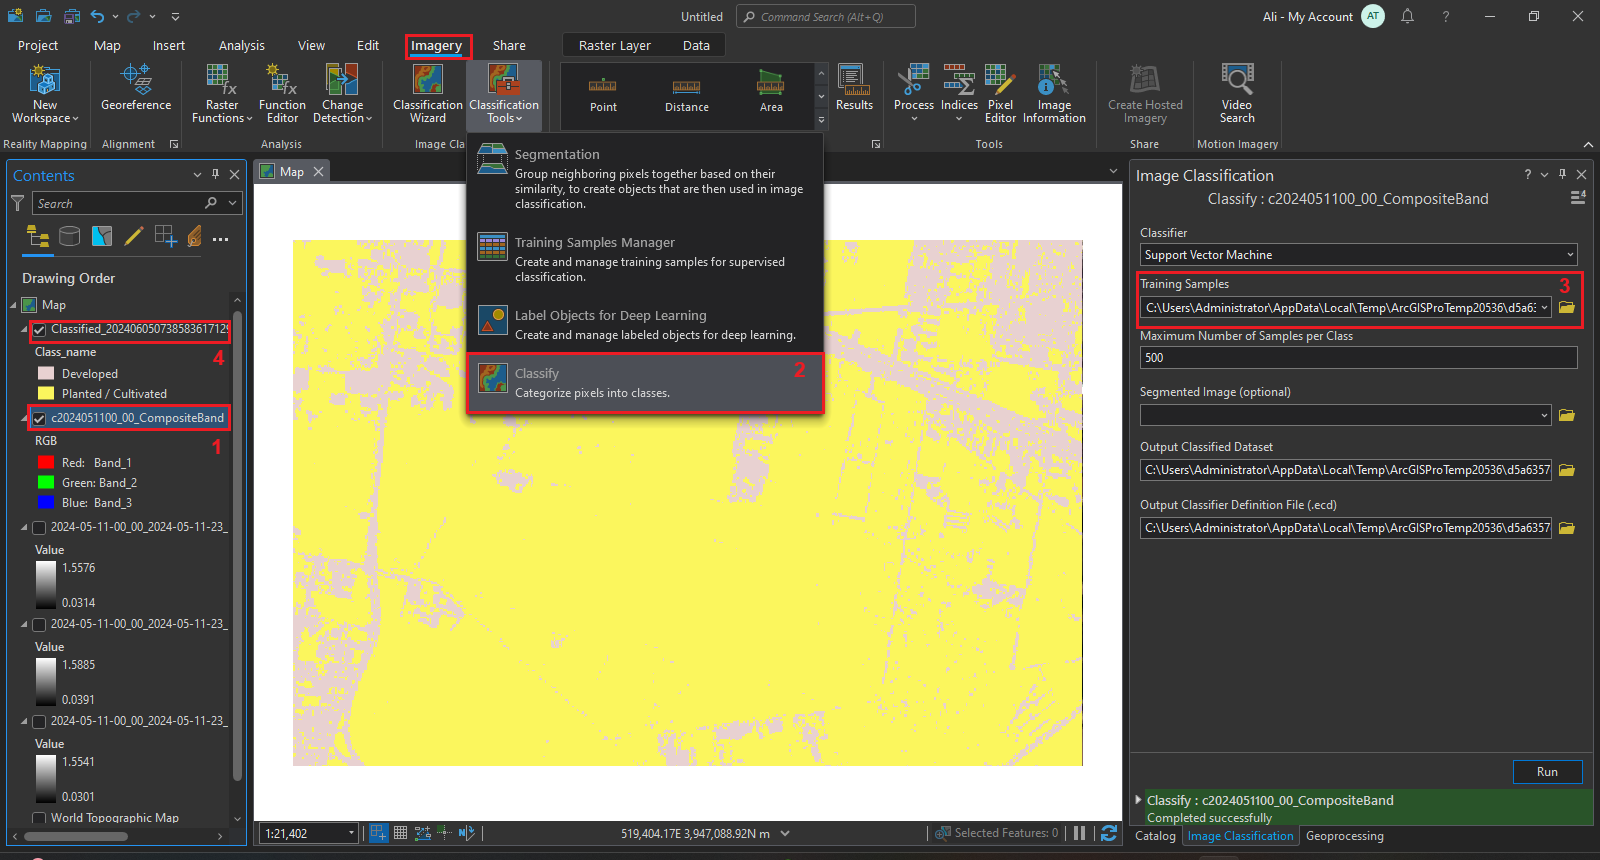The width and height of the screenshot is (1600, 860).
Task: Open the map scale dropdown
Action: (x=351, y=833)
